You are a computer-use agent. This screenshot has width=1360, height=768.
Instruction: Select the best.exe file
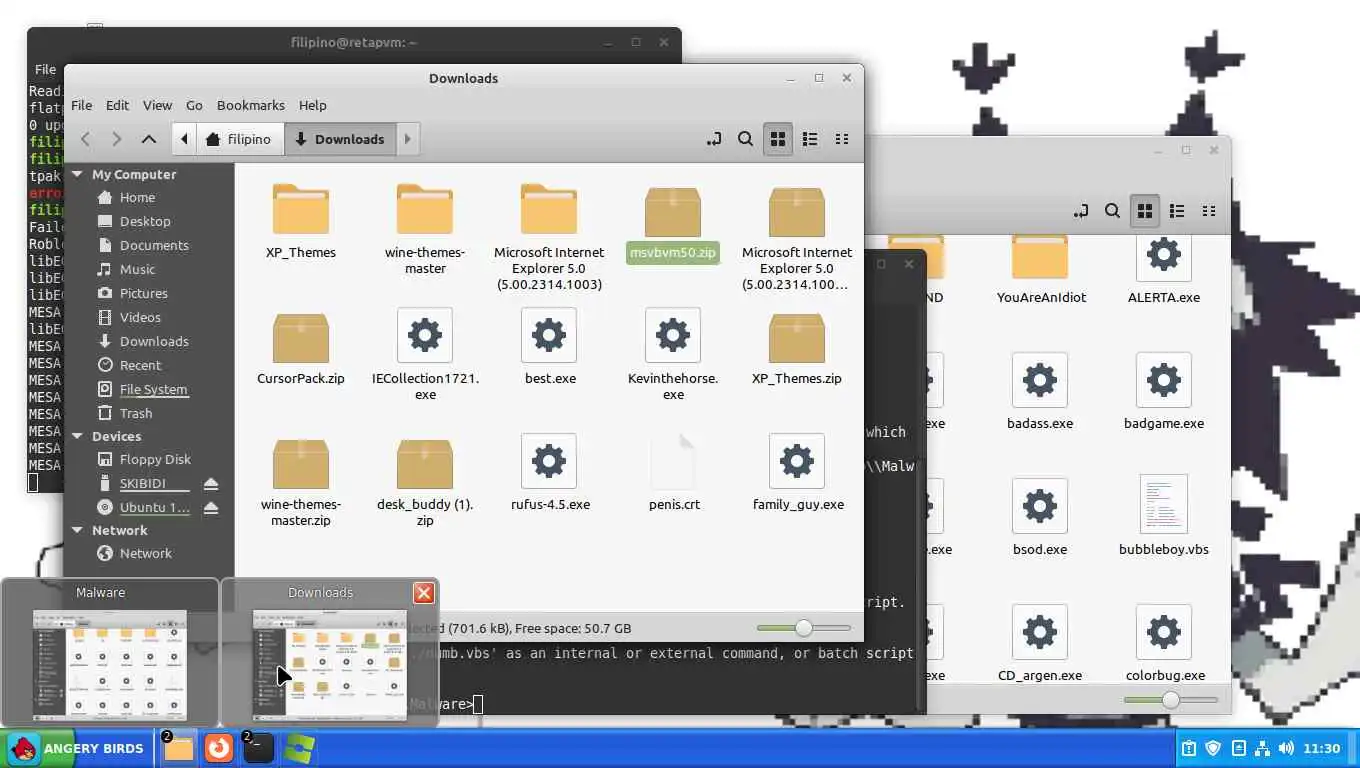tap(549, 347)
